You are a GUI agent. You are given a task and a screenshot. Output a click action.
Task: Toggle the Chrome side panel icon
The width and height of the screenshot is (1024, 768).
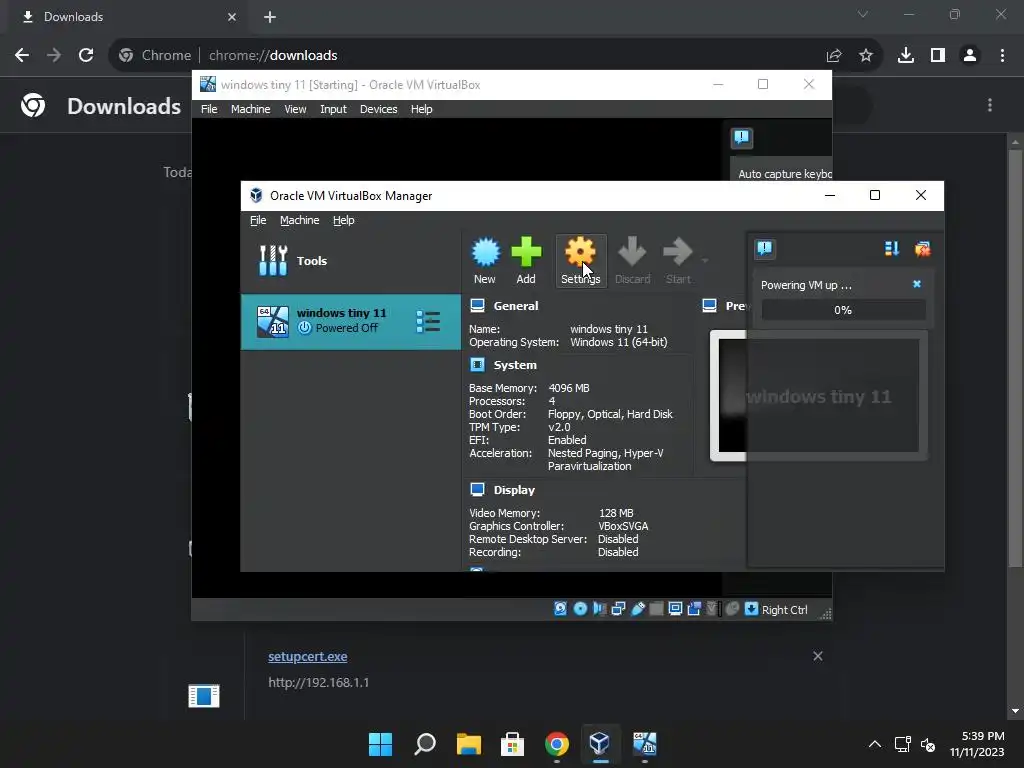point(938,56)
